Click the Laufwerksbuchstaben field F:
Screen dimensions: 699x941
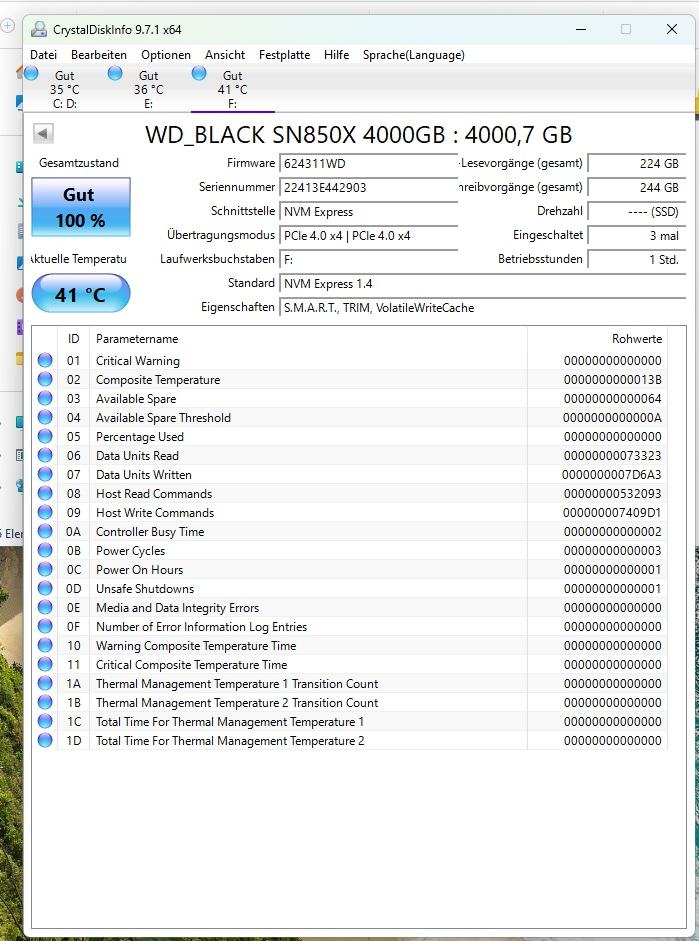[x=368, y=259]
